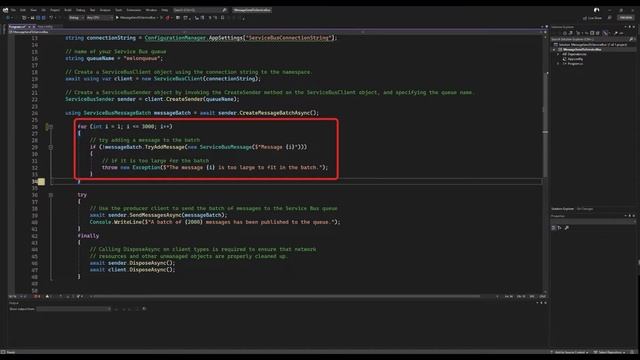Click the error count indicator
Image resolution: width=640 pixels, height=360 pixels.
37,296
